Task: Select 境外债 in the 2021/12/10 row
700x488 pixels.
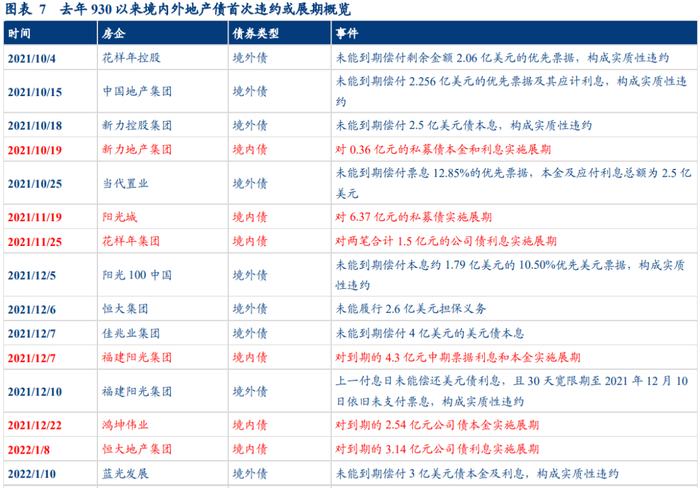Action: tap(250, 392)
